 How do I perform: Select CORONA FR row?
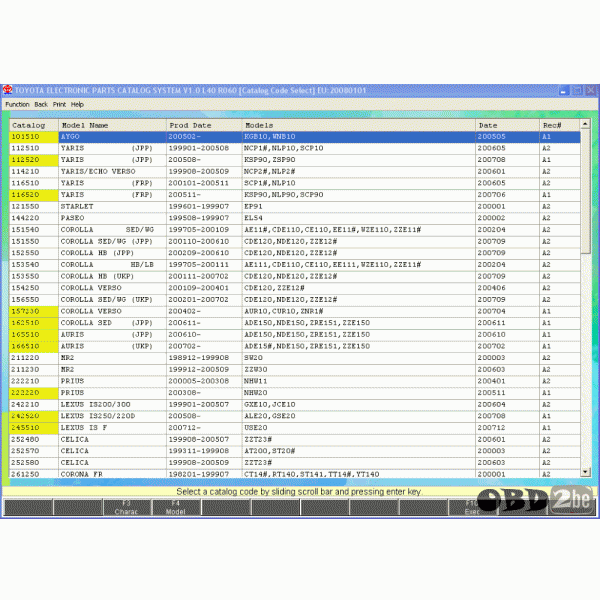point(295,474)
